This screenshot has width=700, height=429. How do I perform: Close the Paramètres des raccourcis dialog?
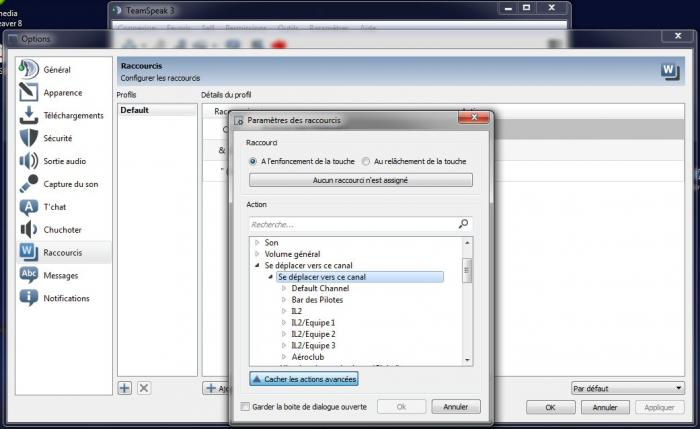[x=474, y=117]
